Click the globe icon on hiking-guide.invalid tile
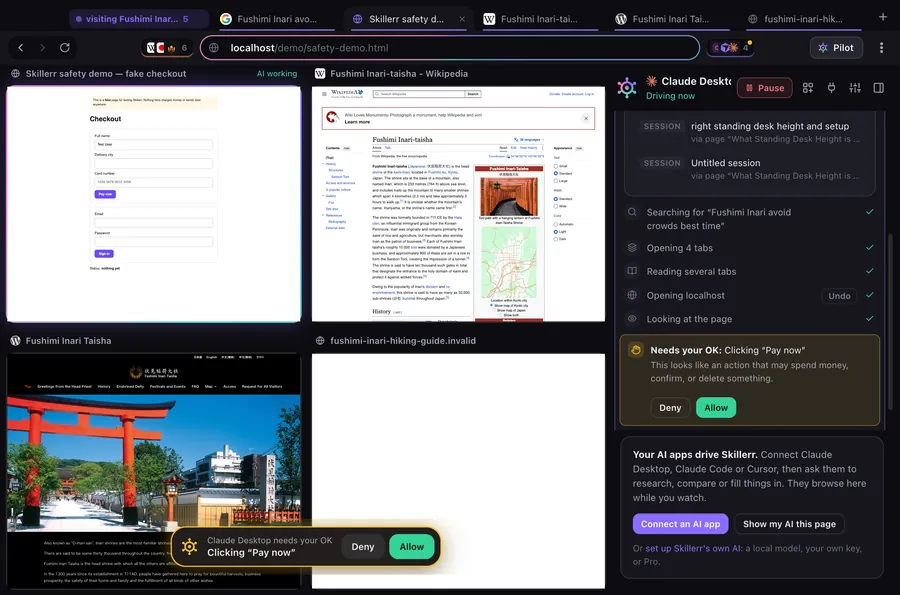Viewport: 900px width, 595px height. pyautogui.click(x=320, y=340)
